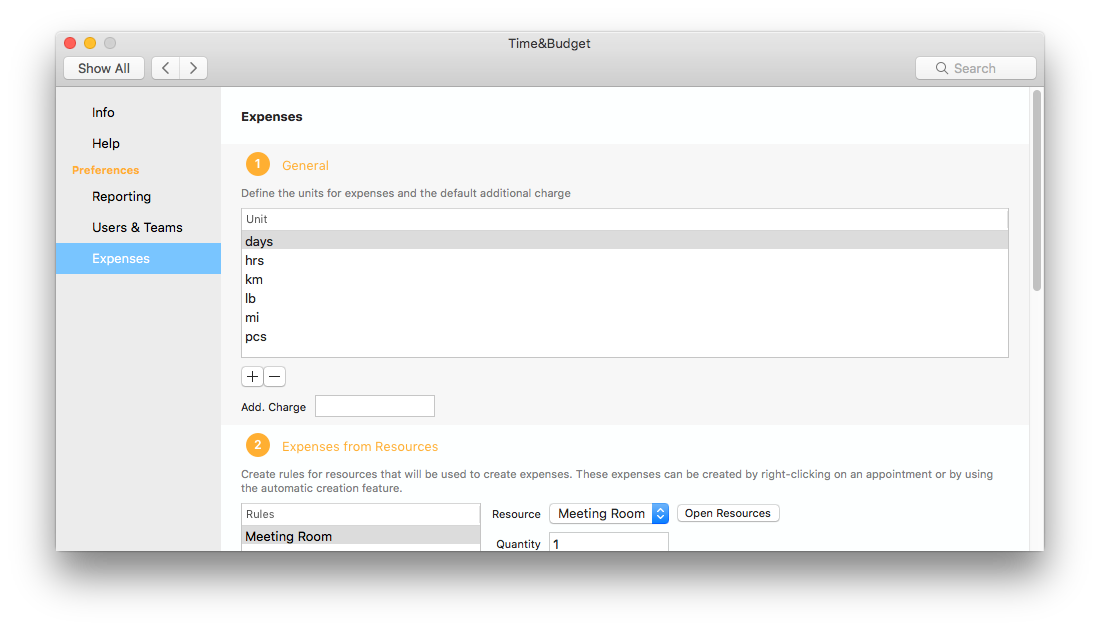The width and height of the screenshot is (1100, 631).
Task: Click the vertical scrollbar thumb
Action: point(1037,190)
